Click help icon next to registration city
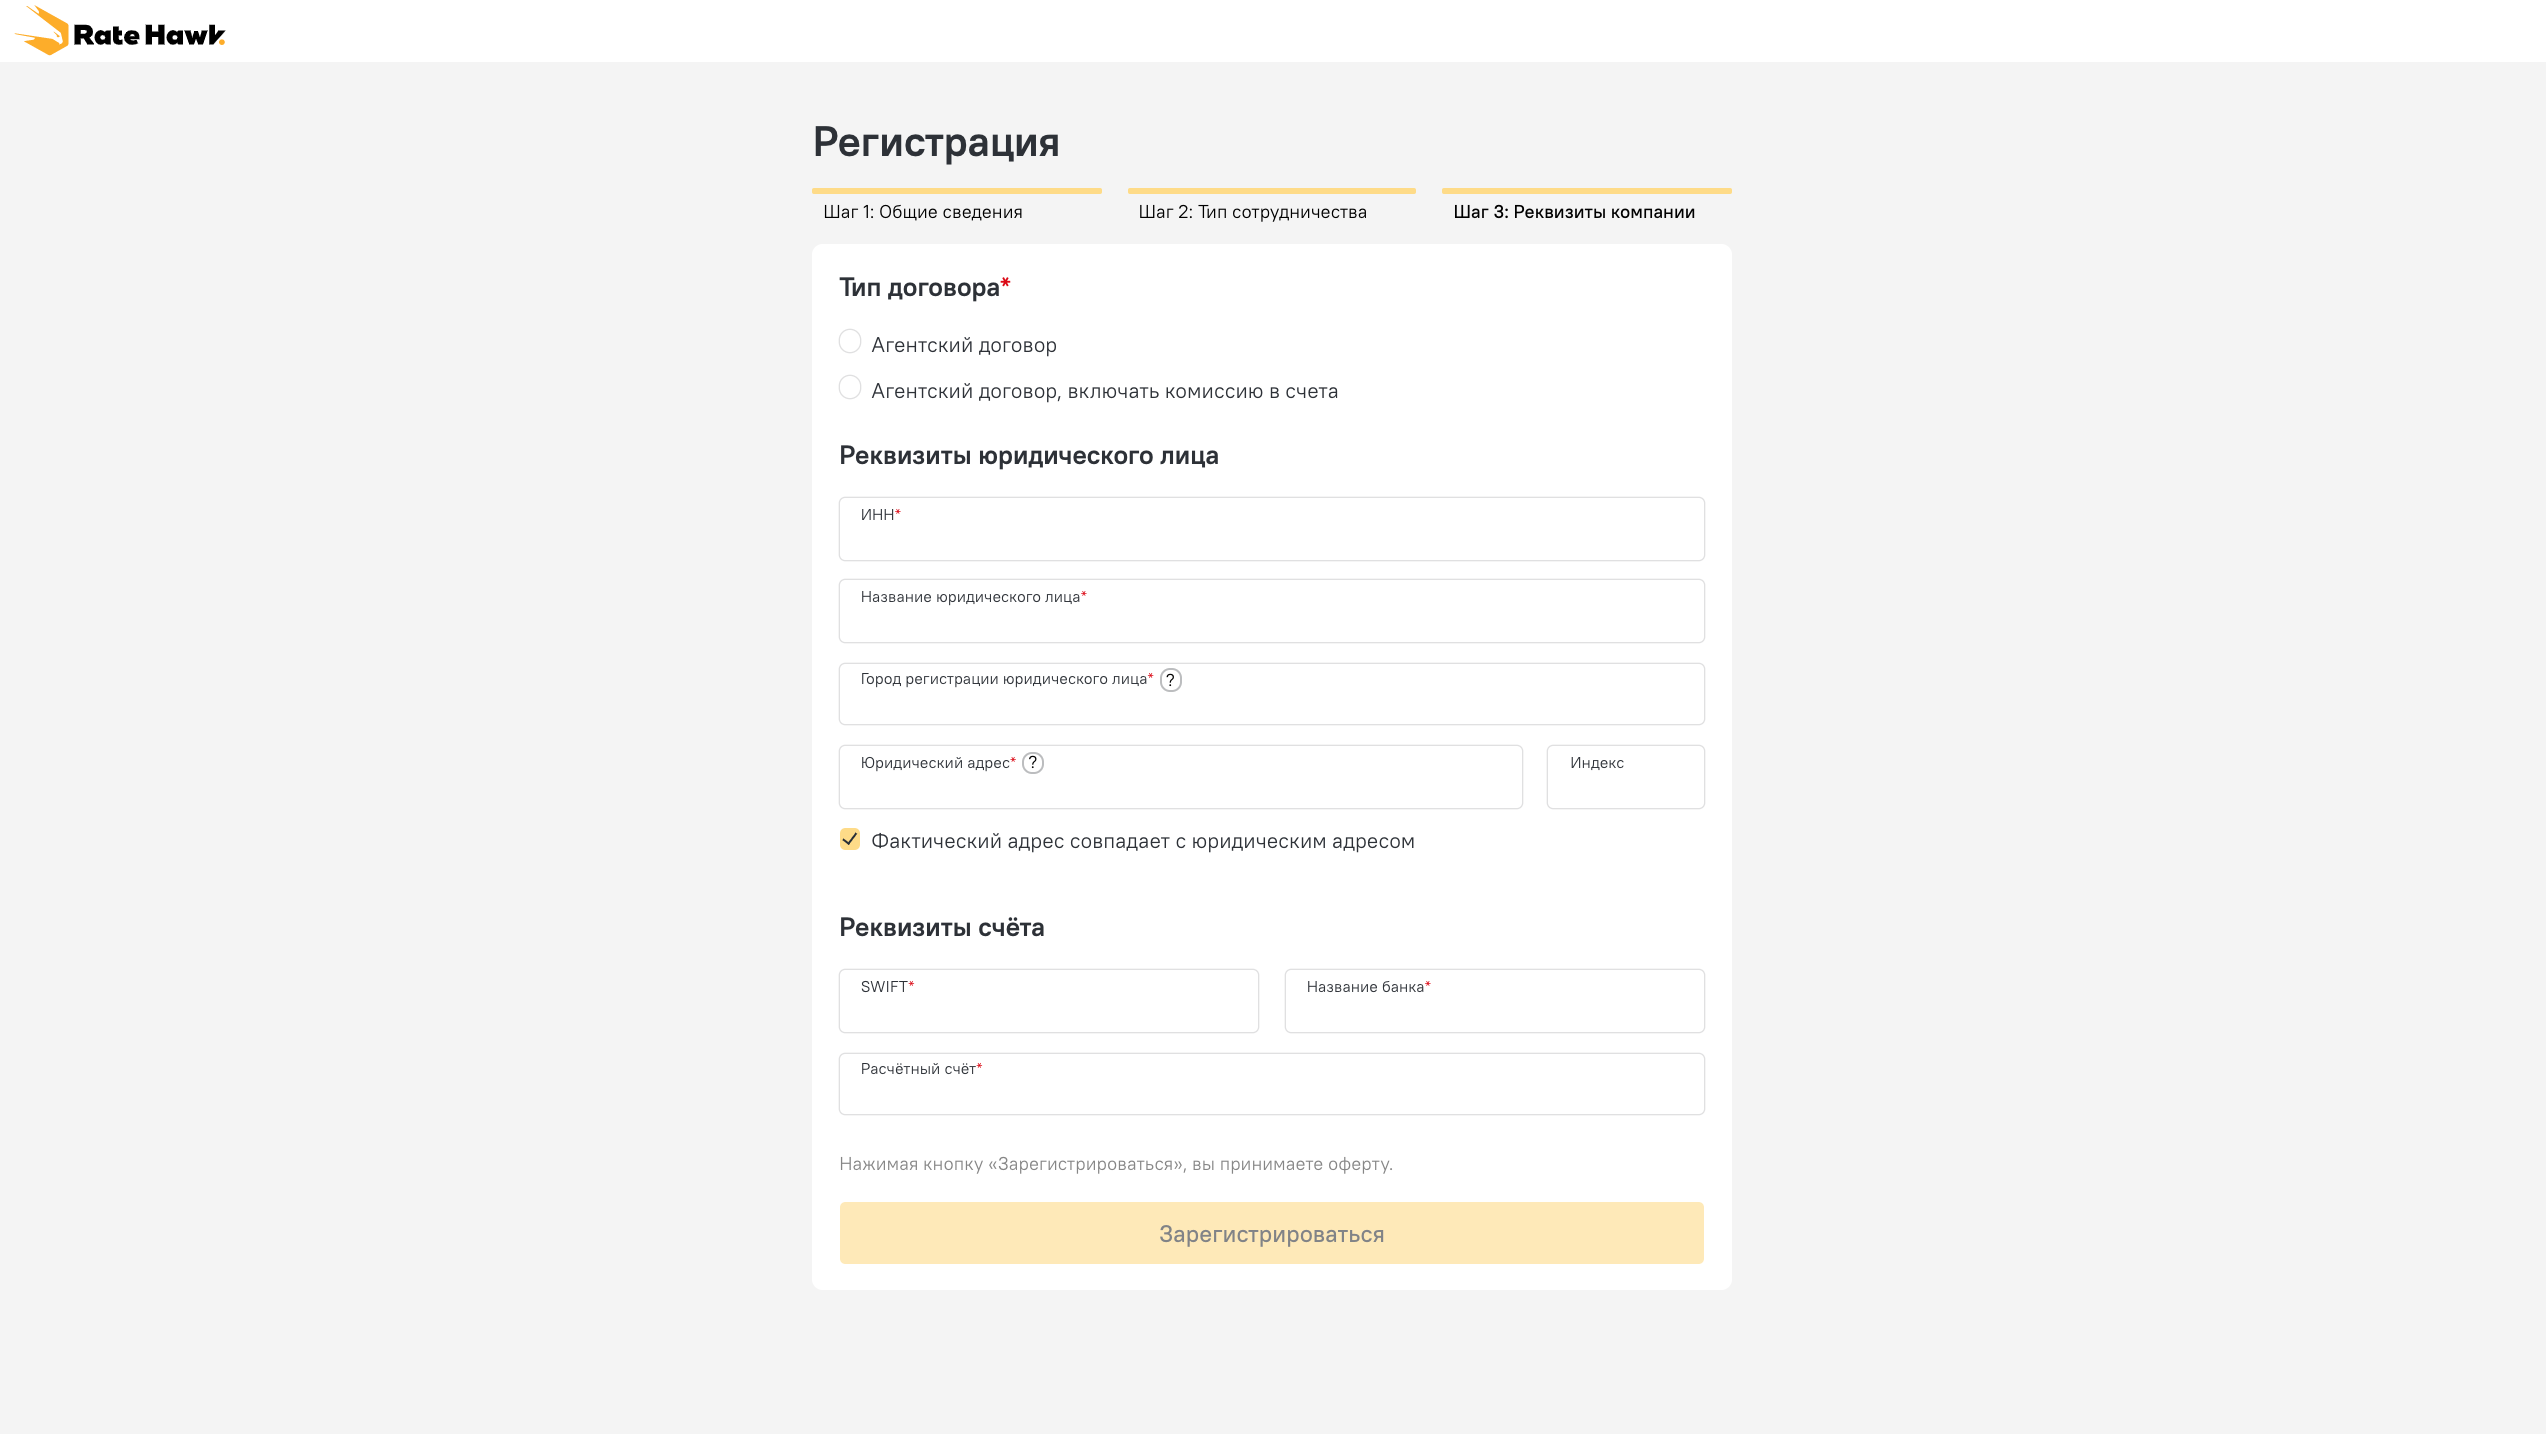2546x1434 pixels. [1170, 680]
